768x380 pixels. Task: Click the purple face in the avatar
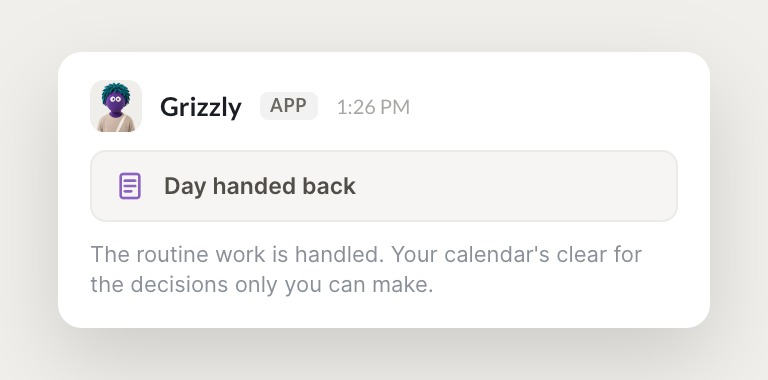pyautogui.click(x=116, y=102)
